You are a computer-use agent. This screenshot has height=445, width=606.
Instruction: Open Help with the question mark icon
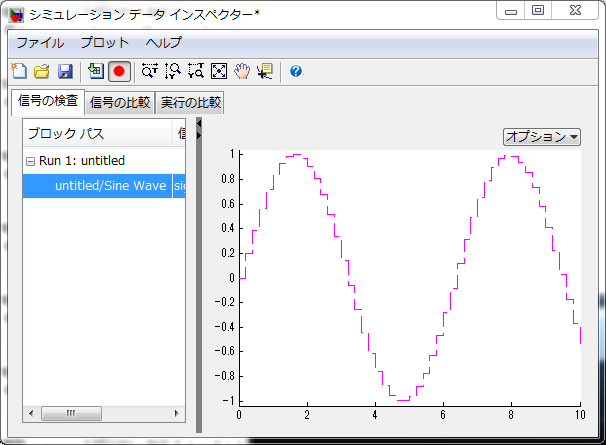click(x=296, y=71)
